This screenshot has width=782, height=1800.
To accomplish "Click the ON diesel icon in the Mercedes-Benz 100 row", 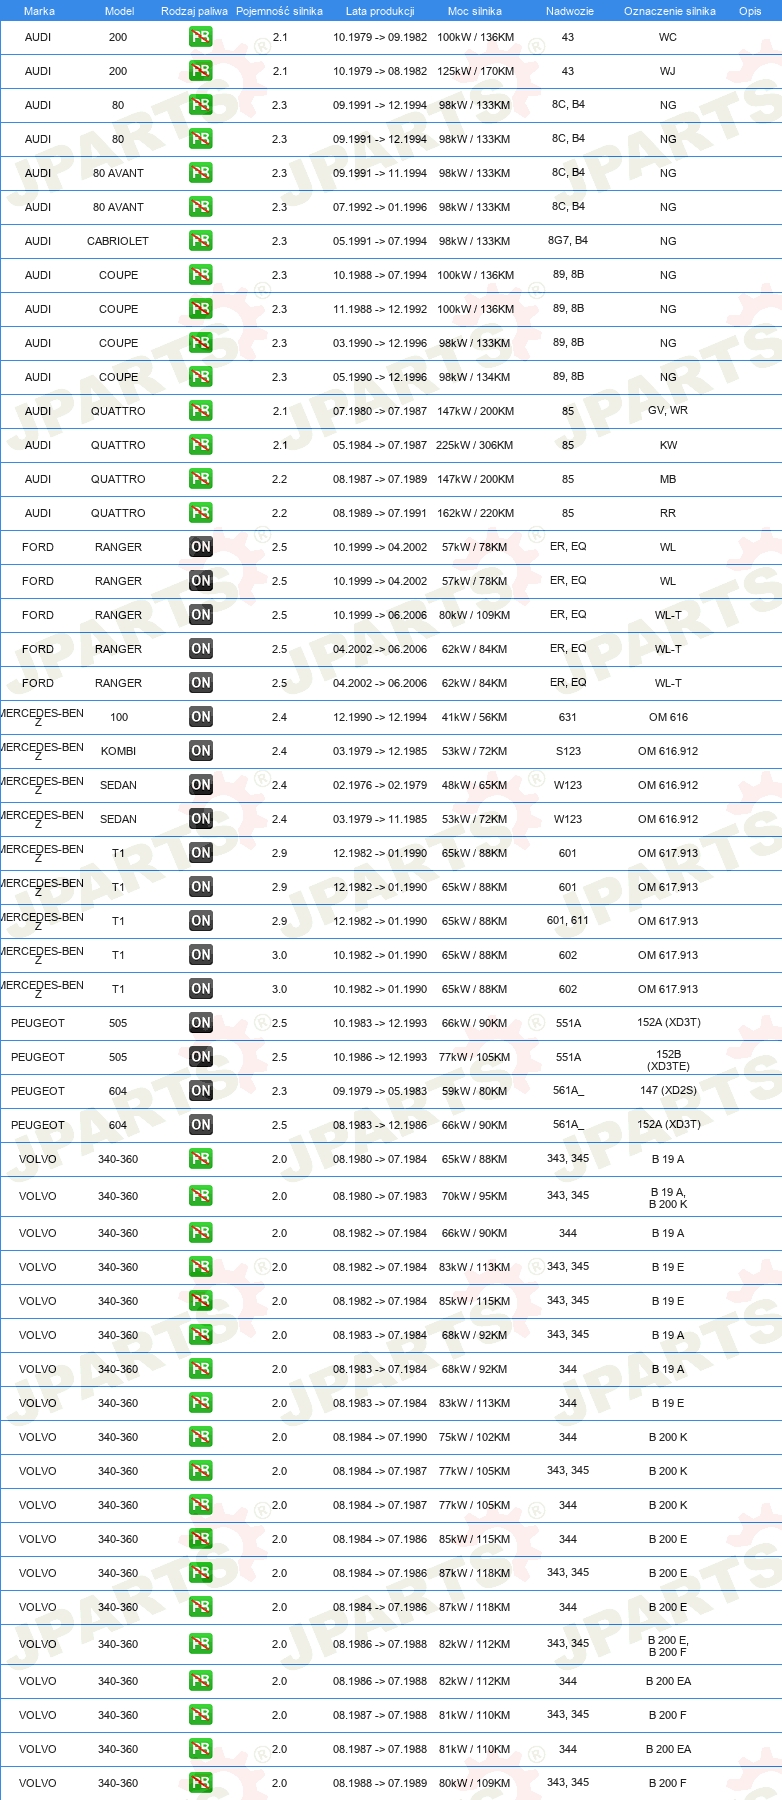I will coord(201,717).
